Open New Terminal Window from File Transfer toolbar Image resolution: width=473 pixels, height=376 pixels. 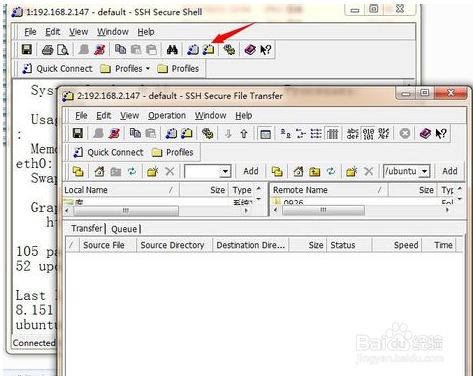pyautogui.click(x=171, y=134)
